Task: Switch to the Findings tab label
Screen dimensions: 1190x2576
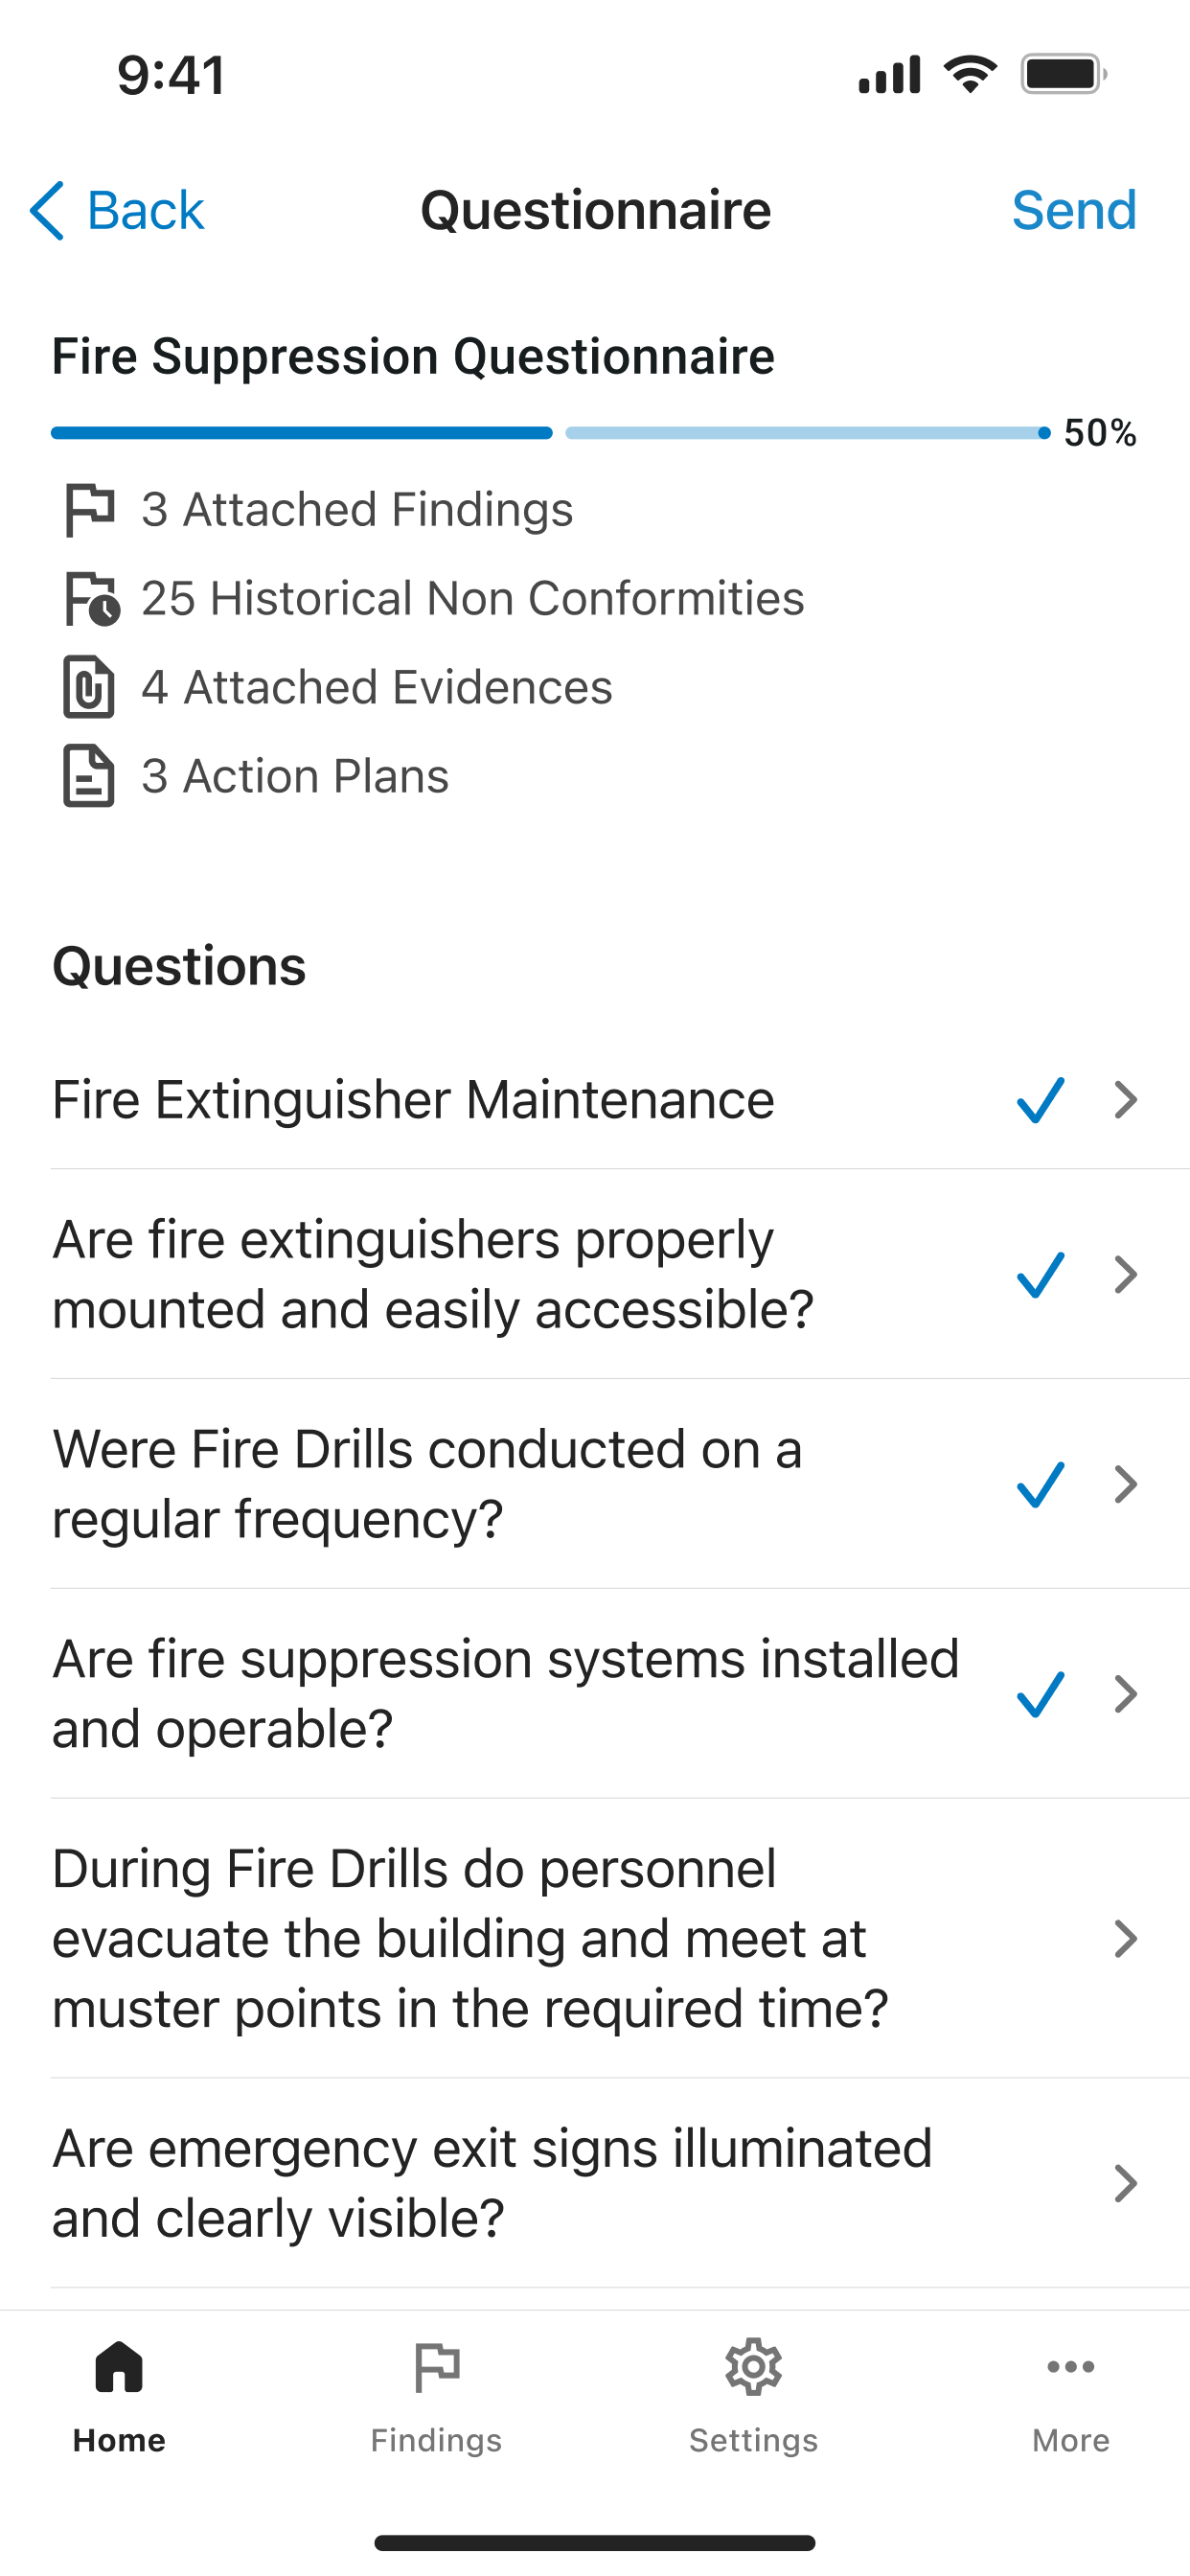Action: 437,2441
